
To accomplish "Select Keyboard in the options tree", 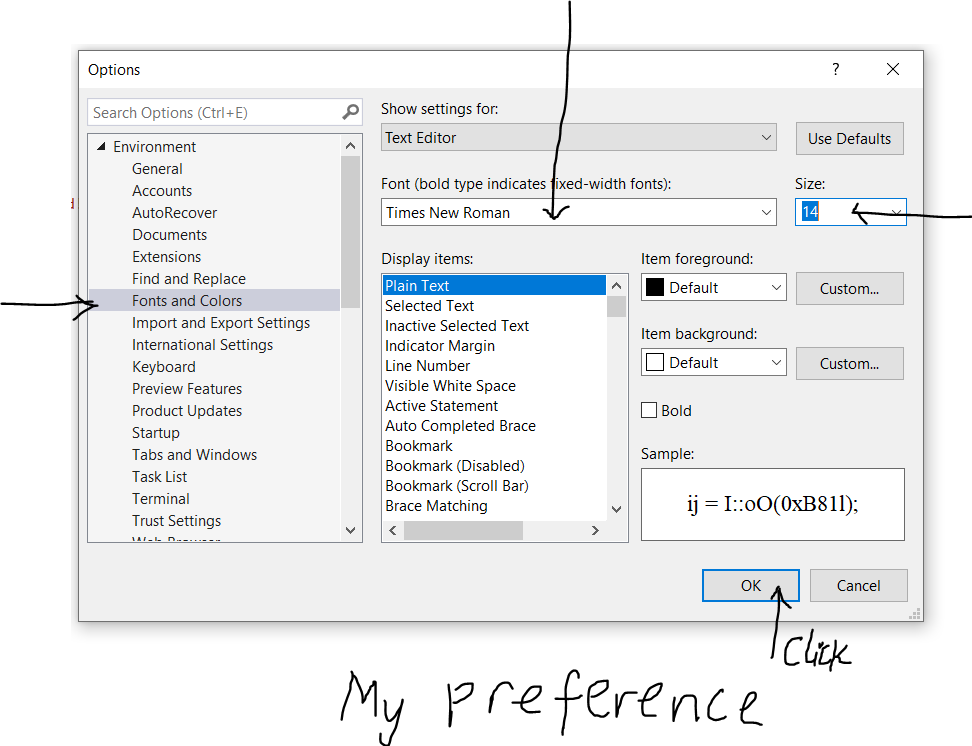I will pyautogui.click(x=164, y=366).
